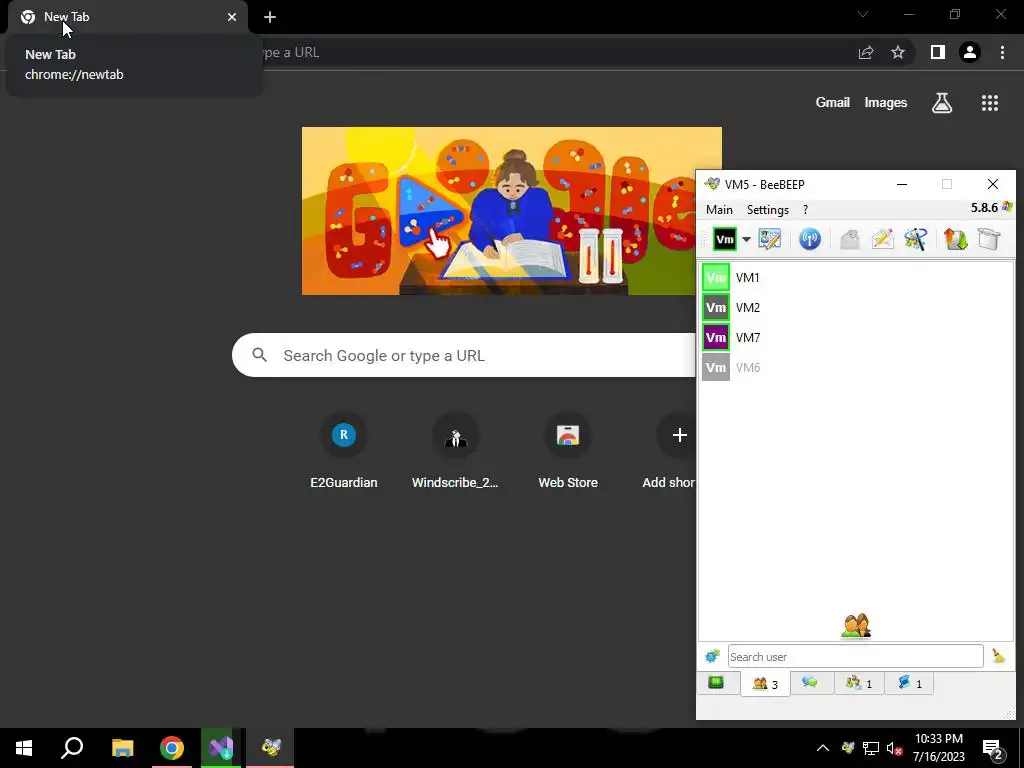Screen dimensions: 1024x768
Task: Open the ? help menu in BeeBEEP
Action: click(805, 210)
